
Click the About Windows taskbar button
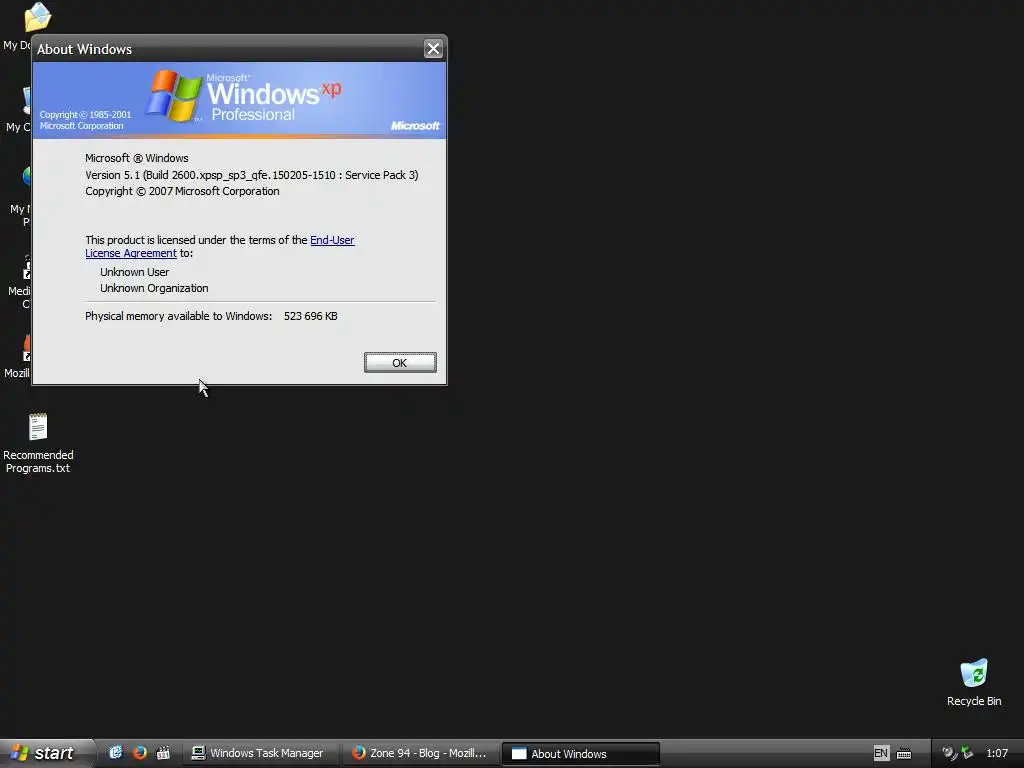click(x=581, y=754)
